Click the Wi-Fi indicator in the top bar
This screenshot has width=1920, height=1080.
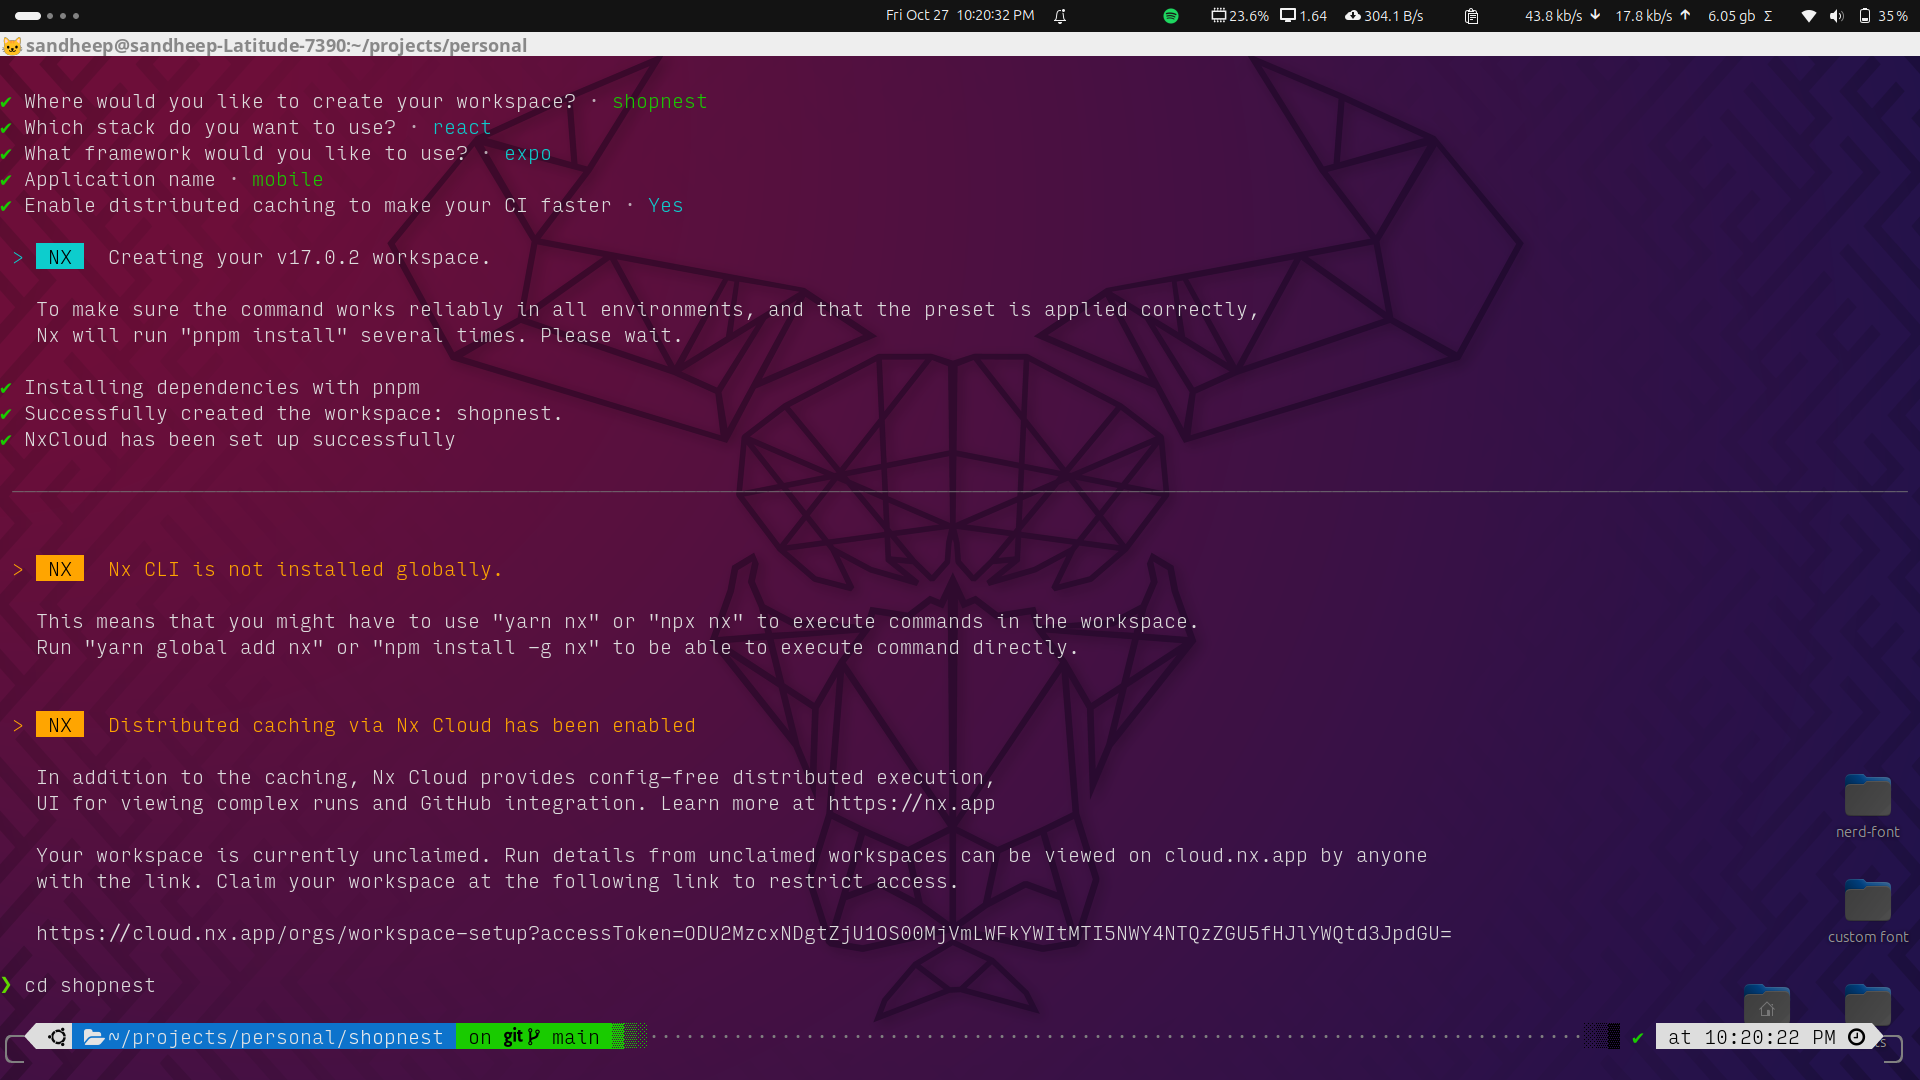1808,16
